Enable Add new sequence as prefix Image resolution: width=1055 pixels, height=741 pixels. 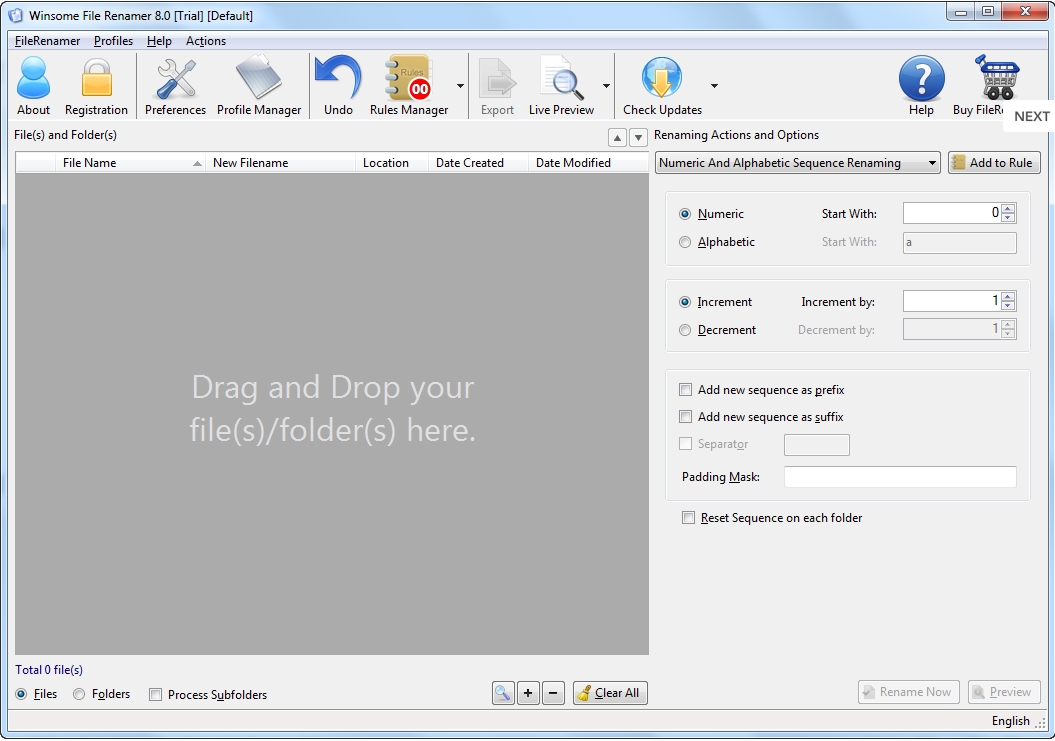point(686,390)
